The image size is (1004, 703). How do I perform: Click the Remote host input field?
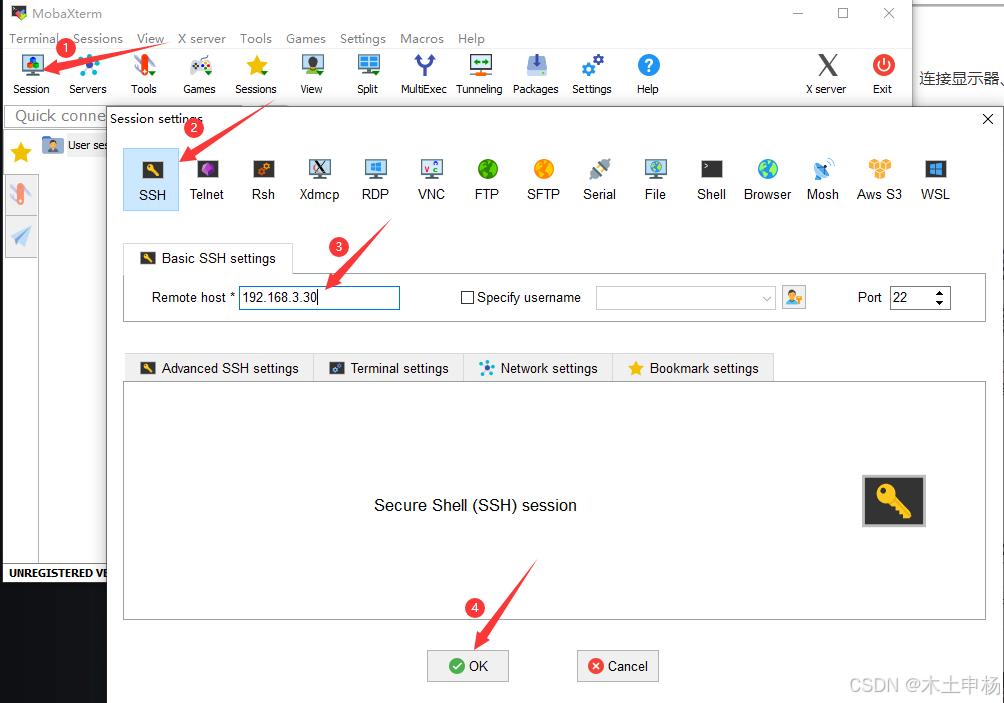pyautogui.click(x=320, y=298)
